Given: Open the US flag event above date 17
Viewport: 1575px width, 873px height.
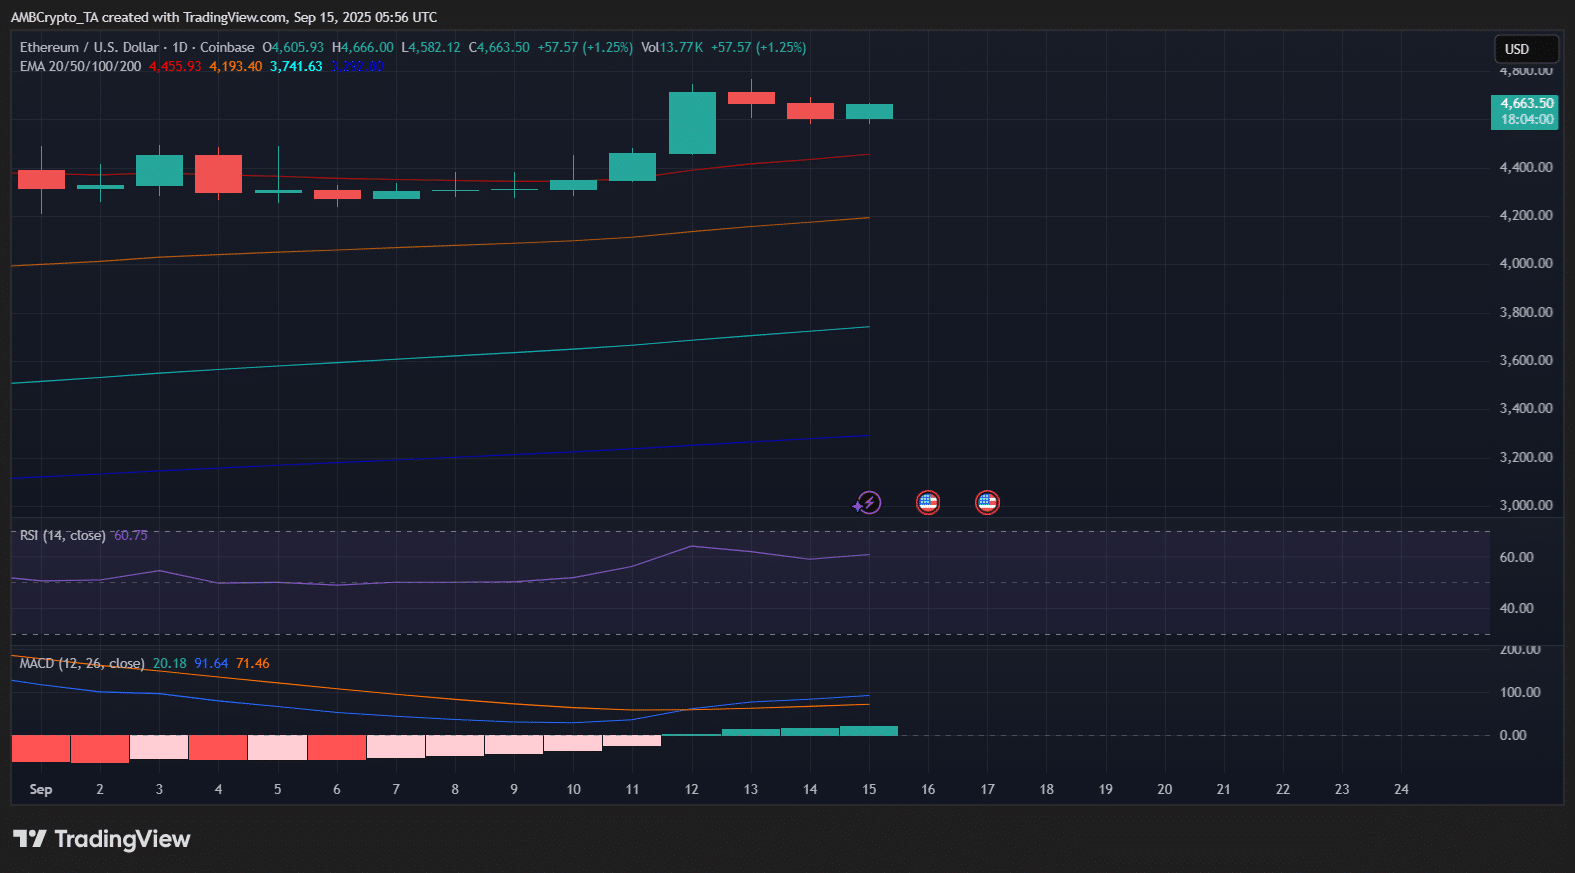Looking at the screenshot, I should pyautogui.click(x=987, y=502).
